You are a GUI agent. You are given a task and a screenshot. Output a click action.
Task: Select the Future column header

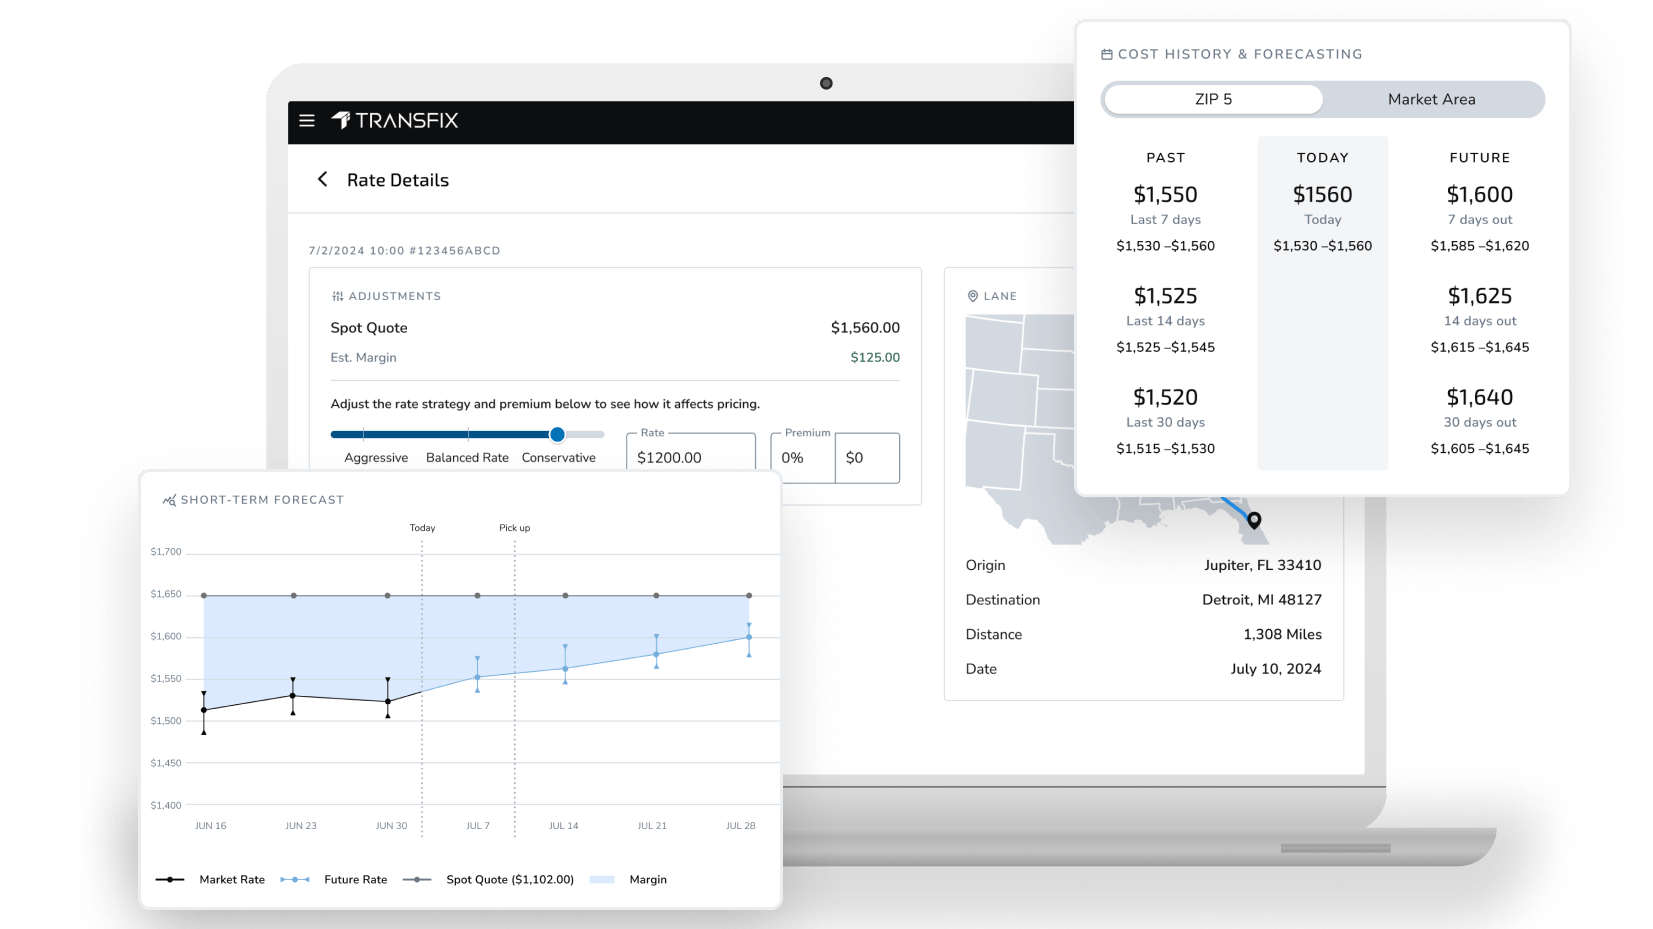1479,157
